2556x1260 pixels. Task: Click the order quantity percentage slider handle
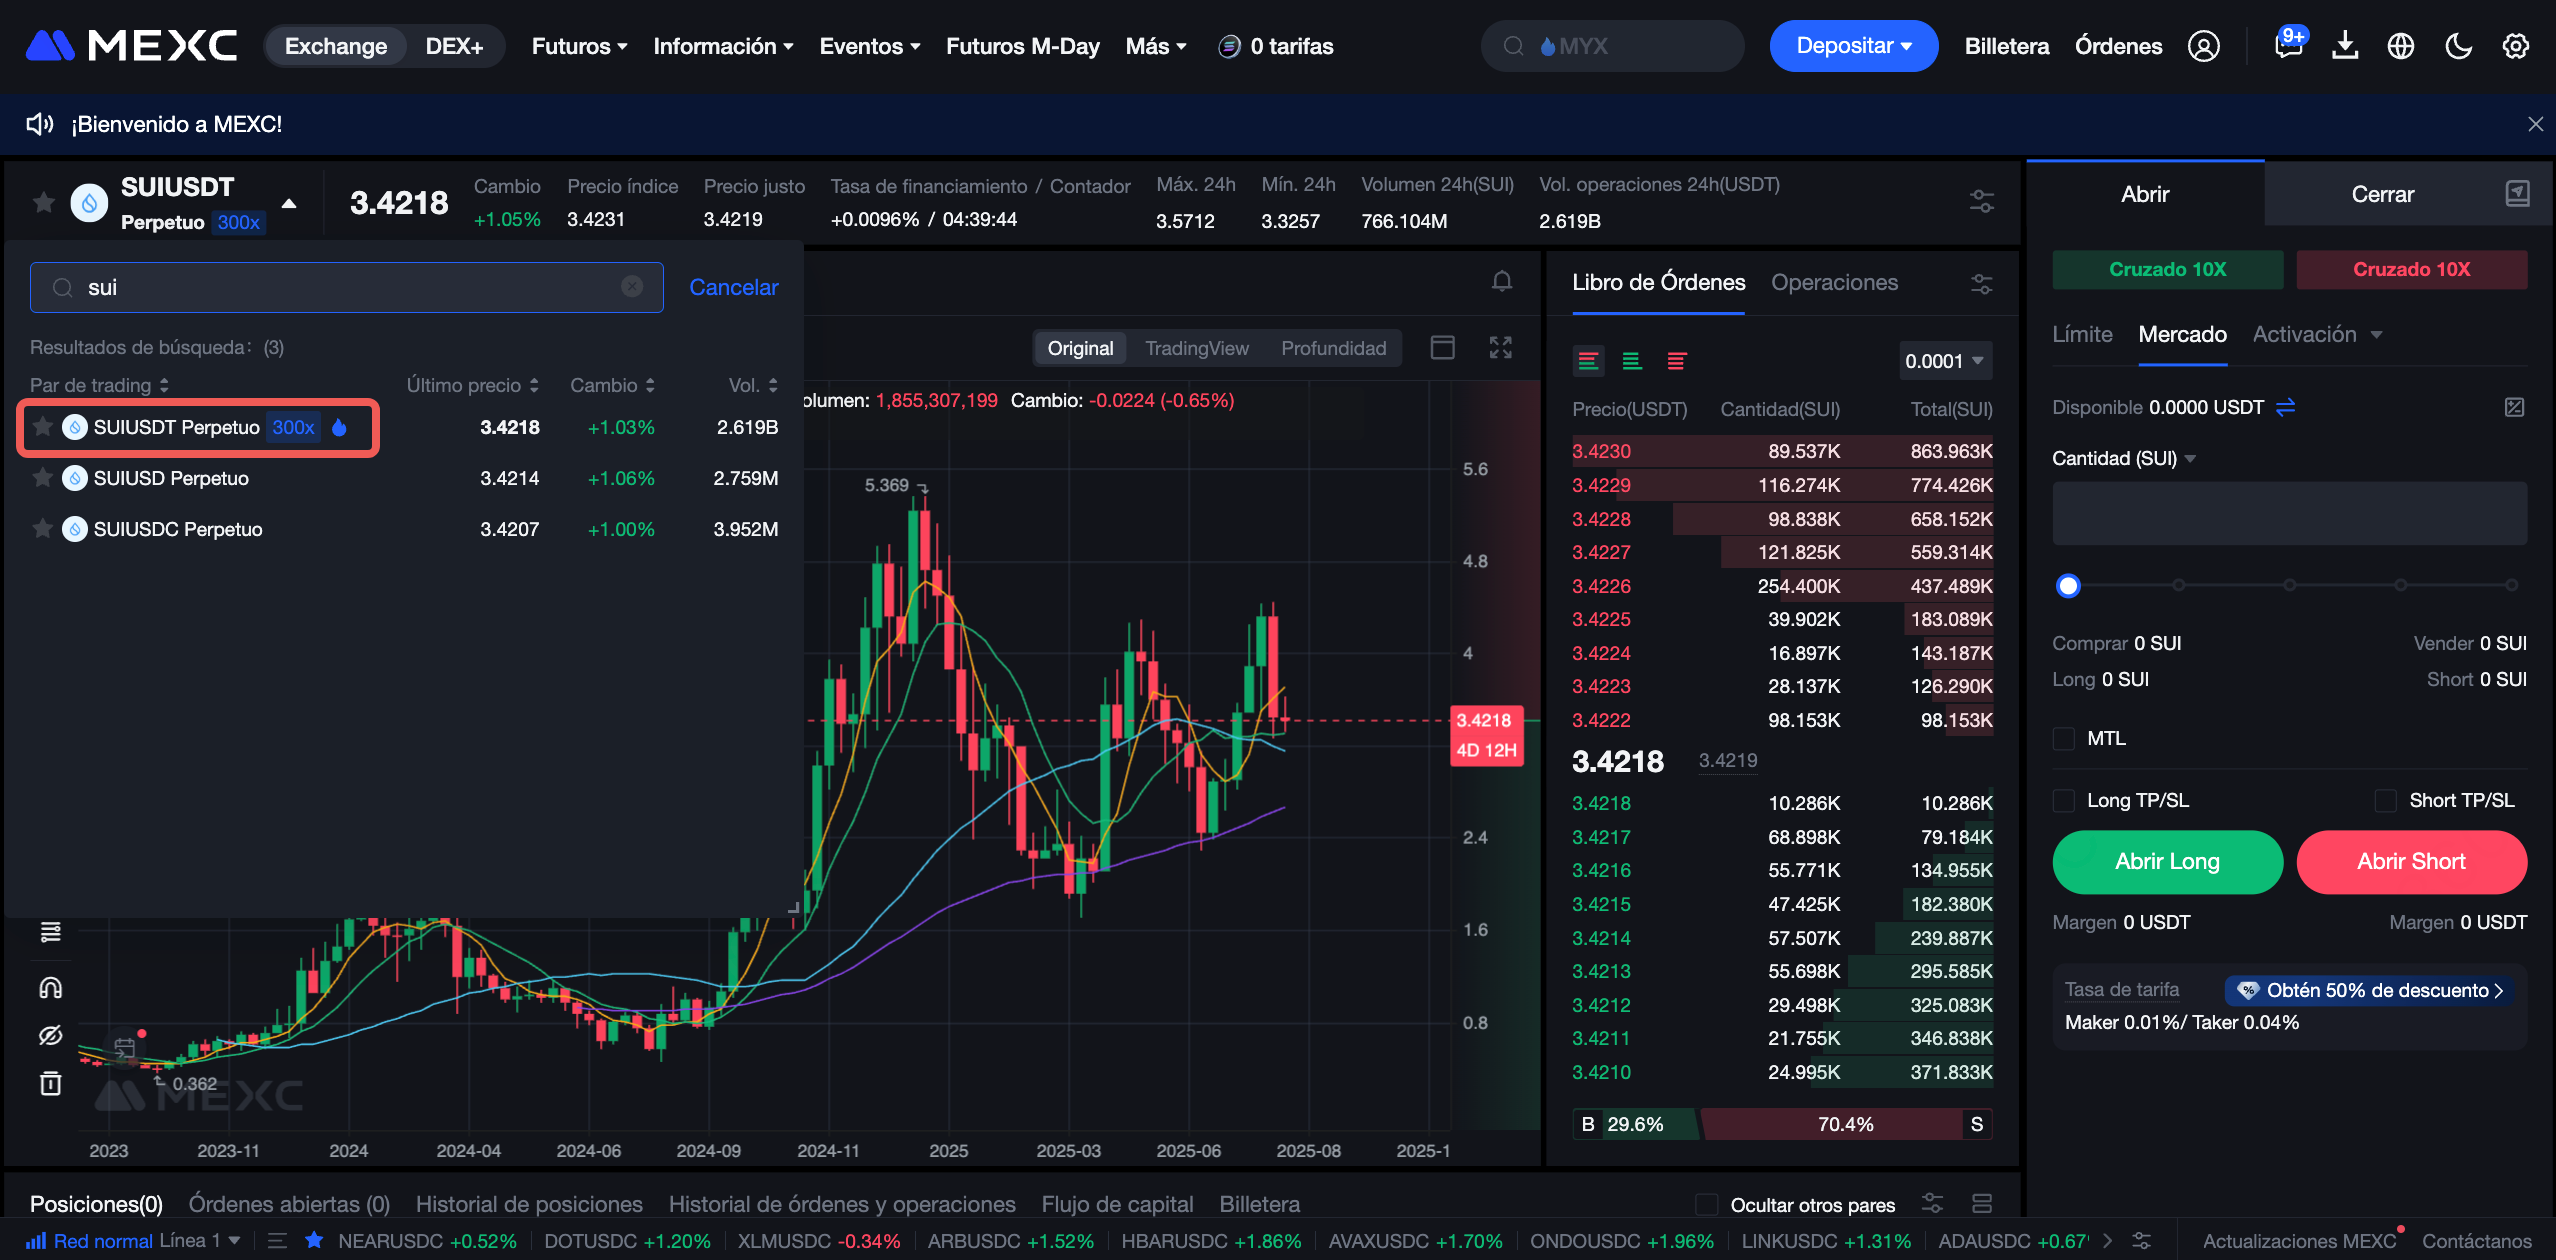tap(2068, 586)
